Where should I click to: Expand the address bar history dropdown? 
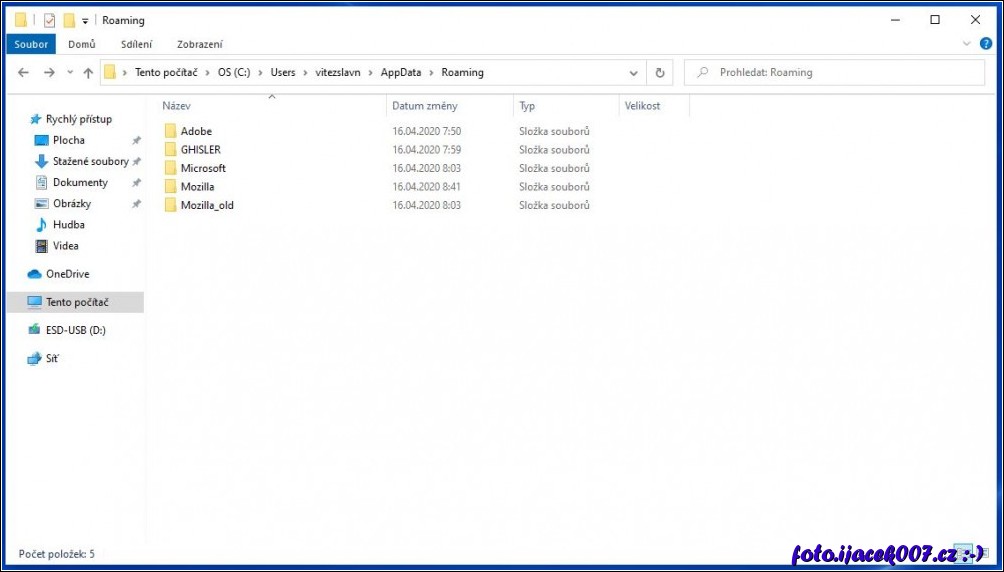point(634,73)
